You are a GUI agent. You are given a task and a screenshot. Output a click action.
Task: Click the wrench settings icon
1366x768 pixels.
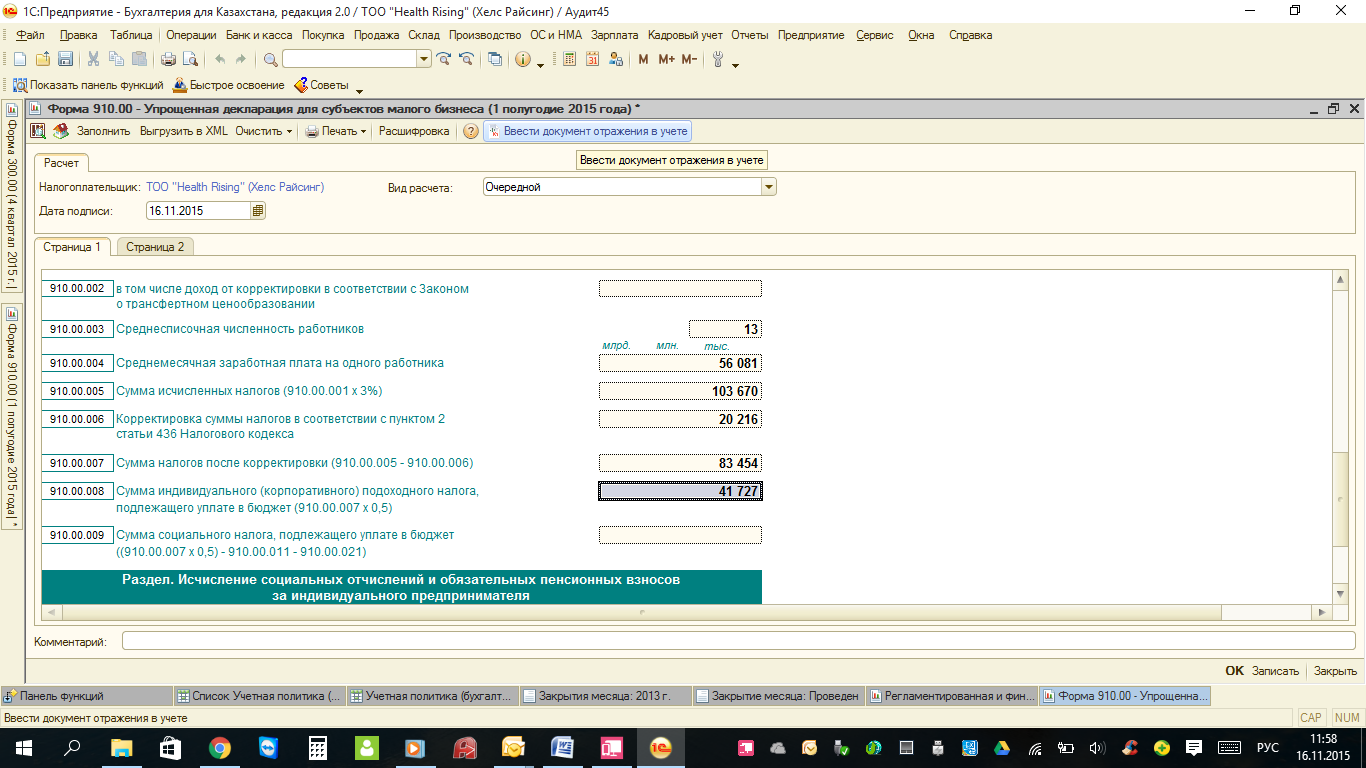click(718, 59)
